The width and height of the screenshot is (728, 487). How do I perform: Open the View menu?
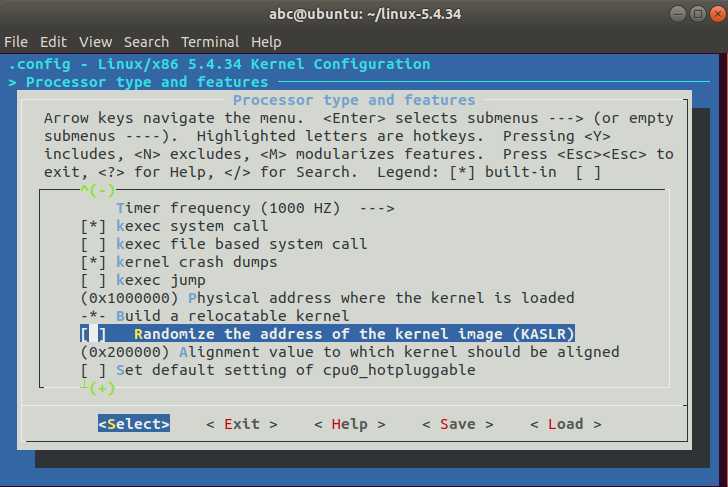(96, 42)
